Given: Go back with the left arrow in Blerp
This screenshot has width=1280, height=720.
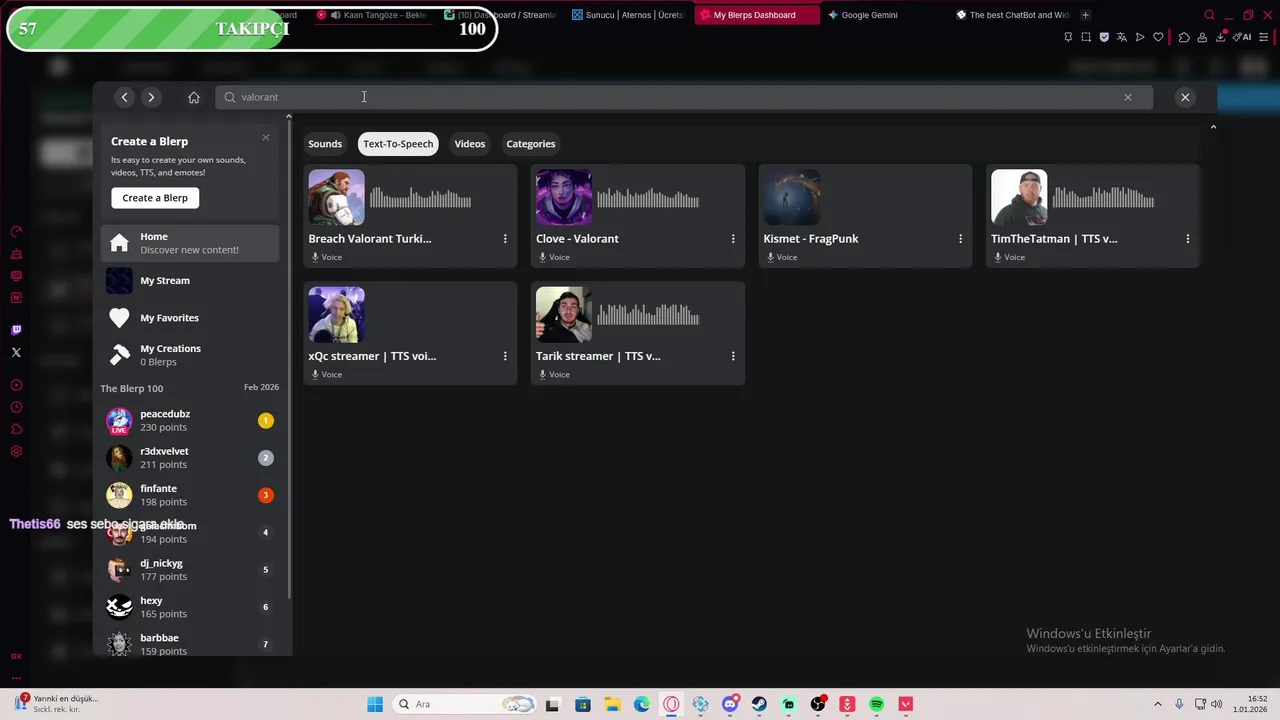Looking at the screenshot, I should pyautogui.click(x=124, y=97).
